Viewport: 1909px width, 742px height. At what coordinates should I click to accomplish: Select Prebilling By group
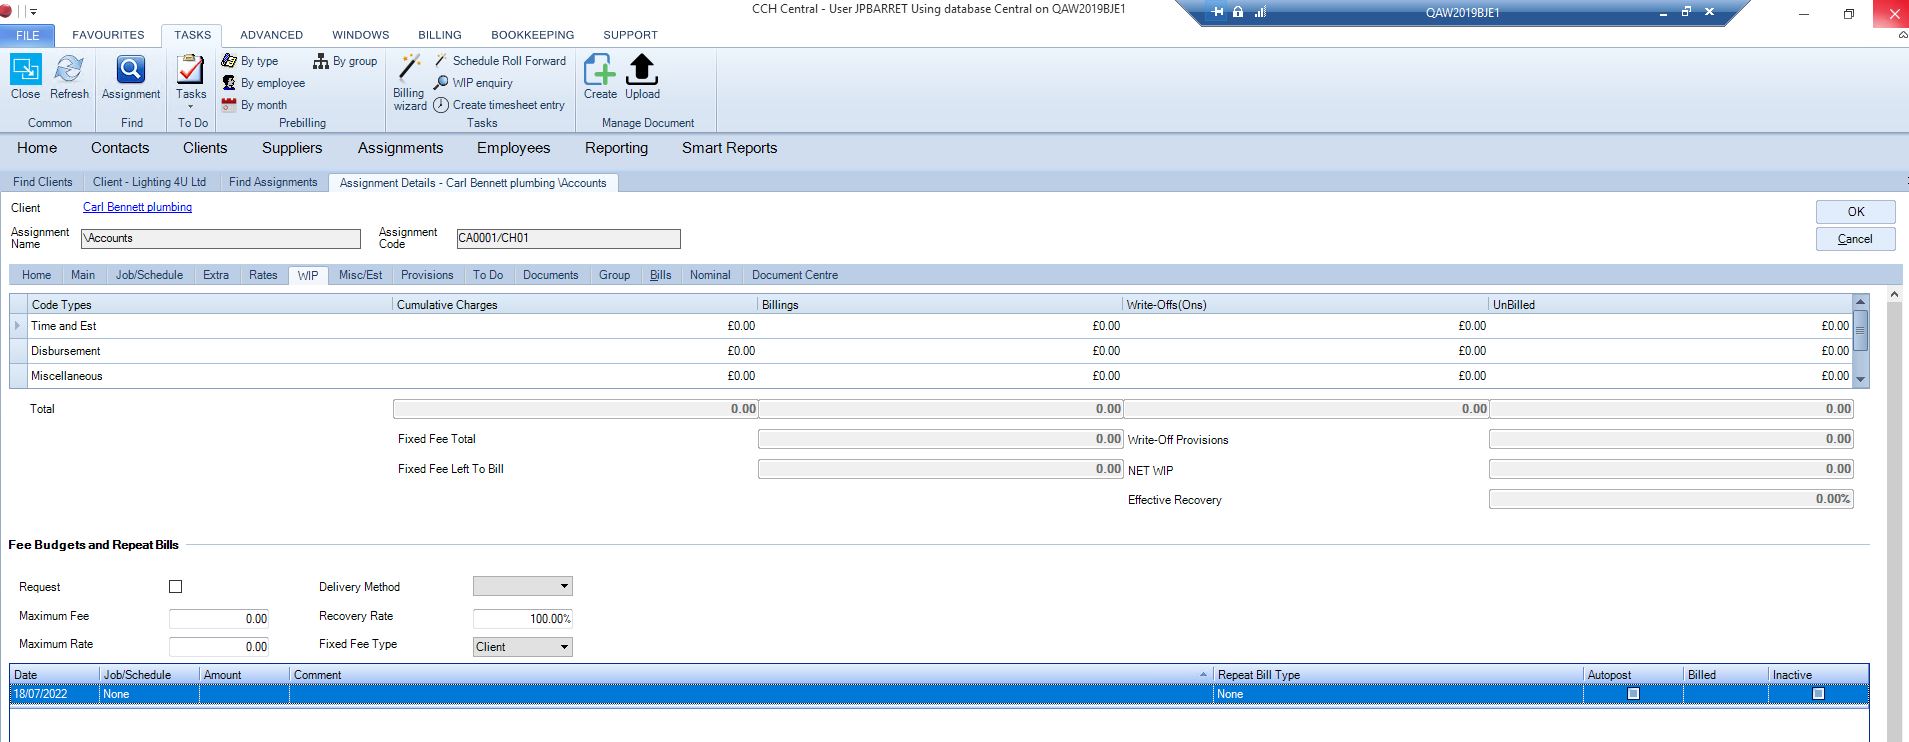pos(345,61)
